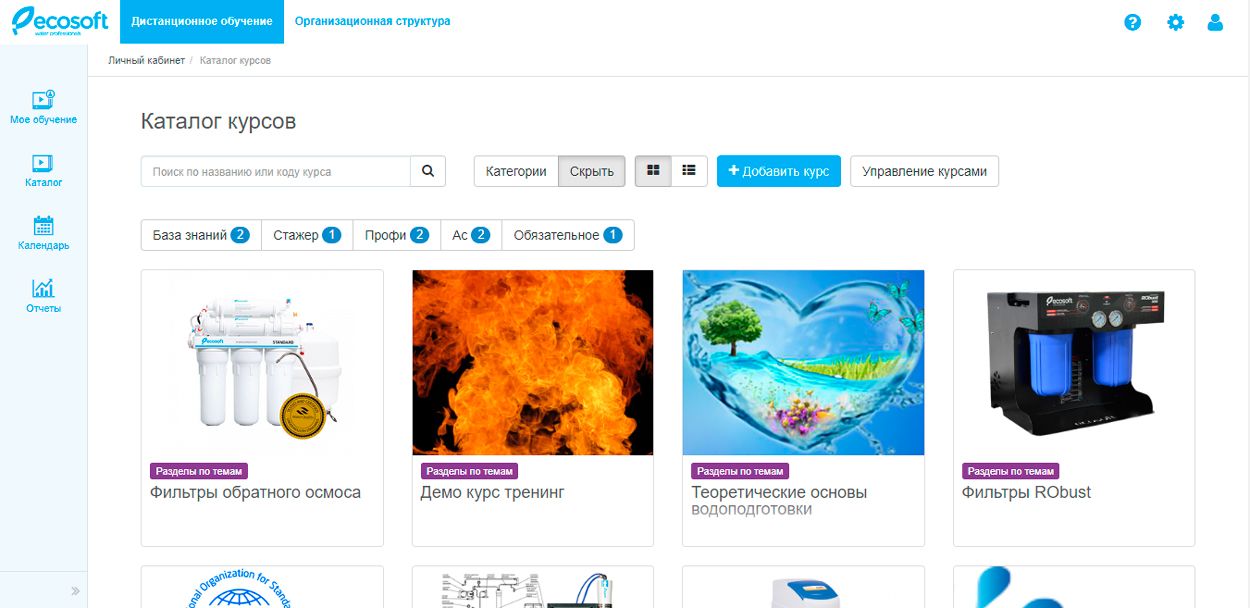Open the Фильтры RObust course image
The width and height of the screenshot is (1250, 608).
(1074, 363)
